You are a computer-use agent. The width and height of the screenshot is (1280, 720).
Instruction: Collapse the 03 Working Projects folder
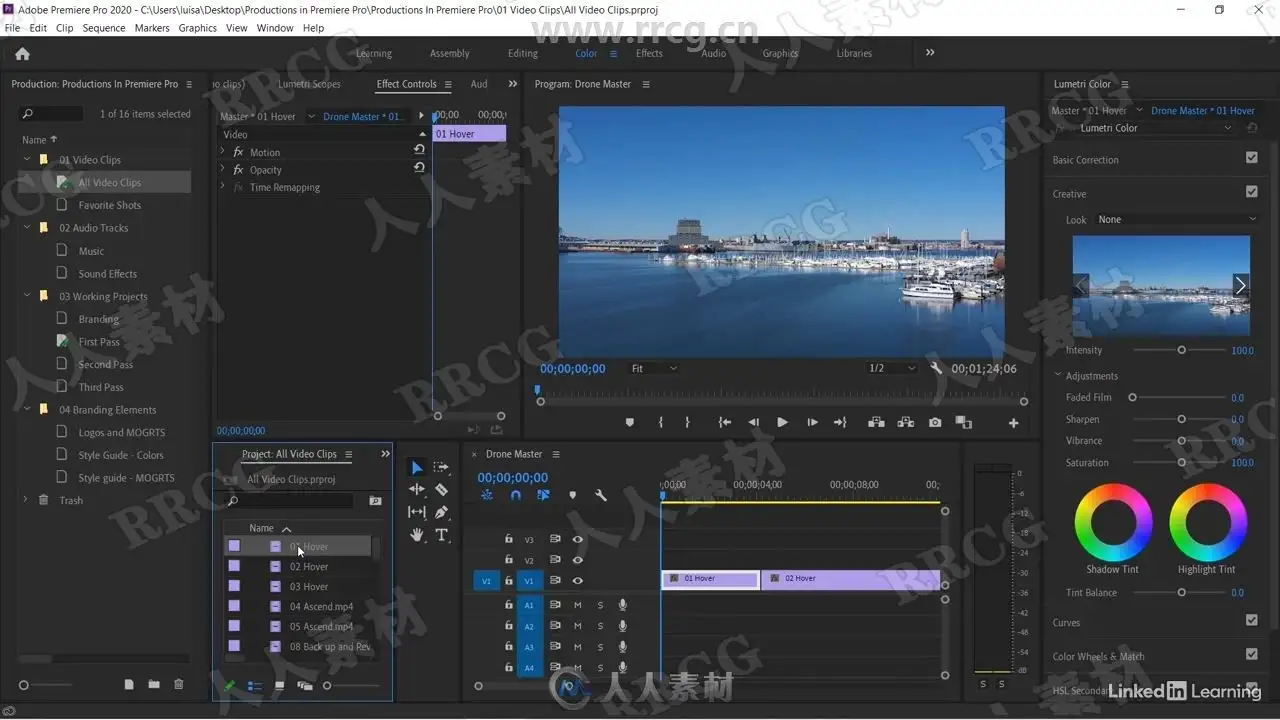click(x=27, y=296)
